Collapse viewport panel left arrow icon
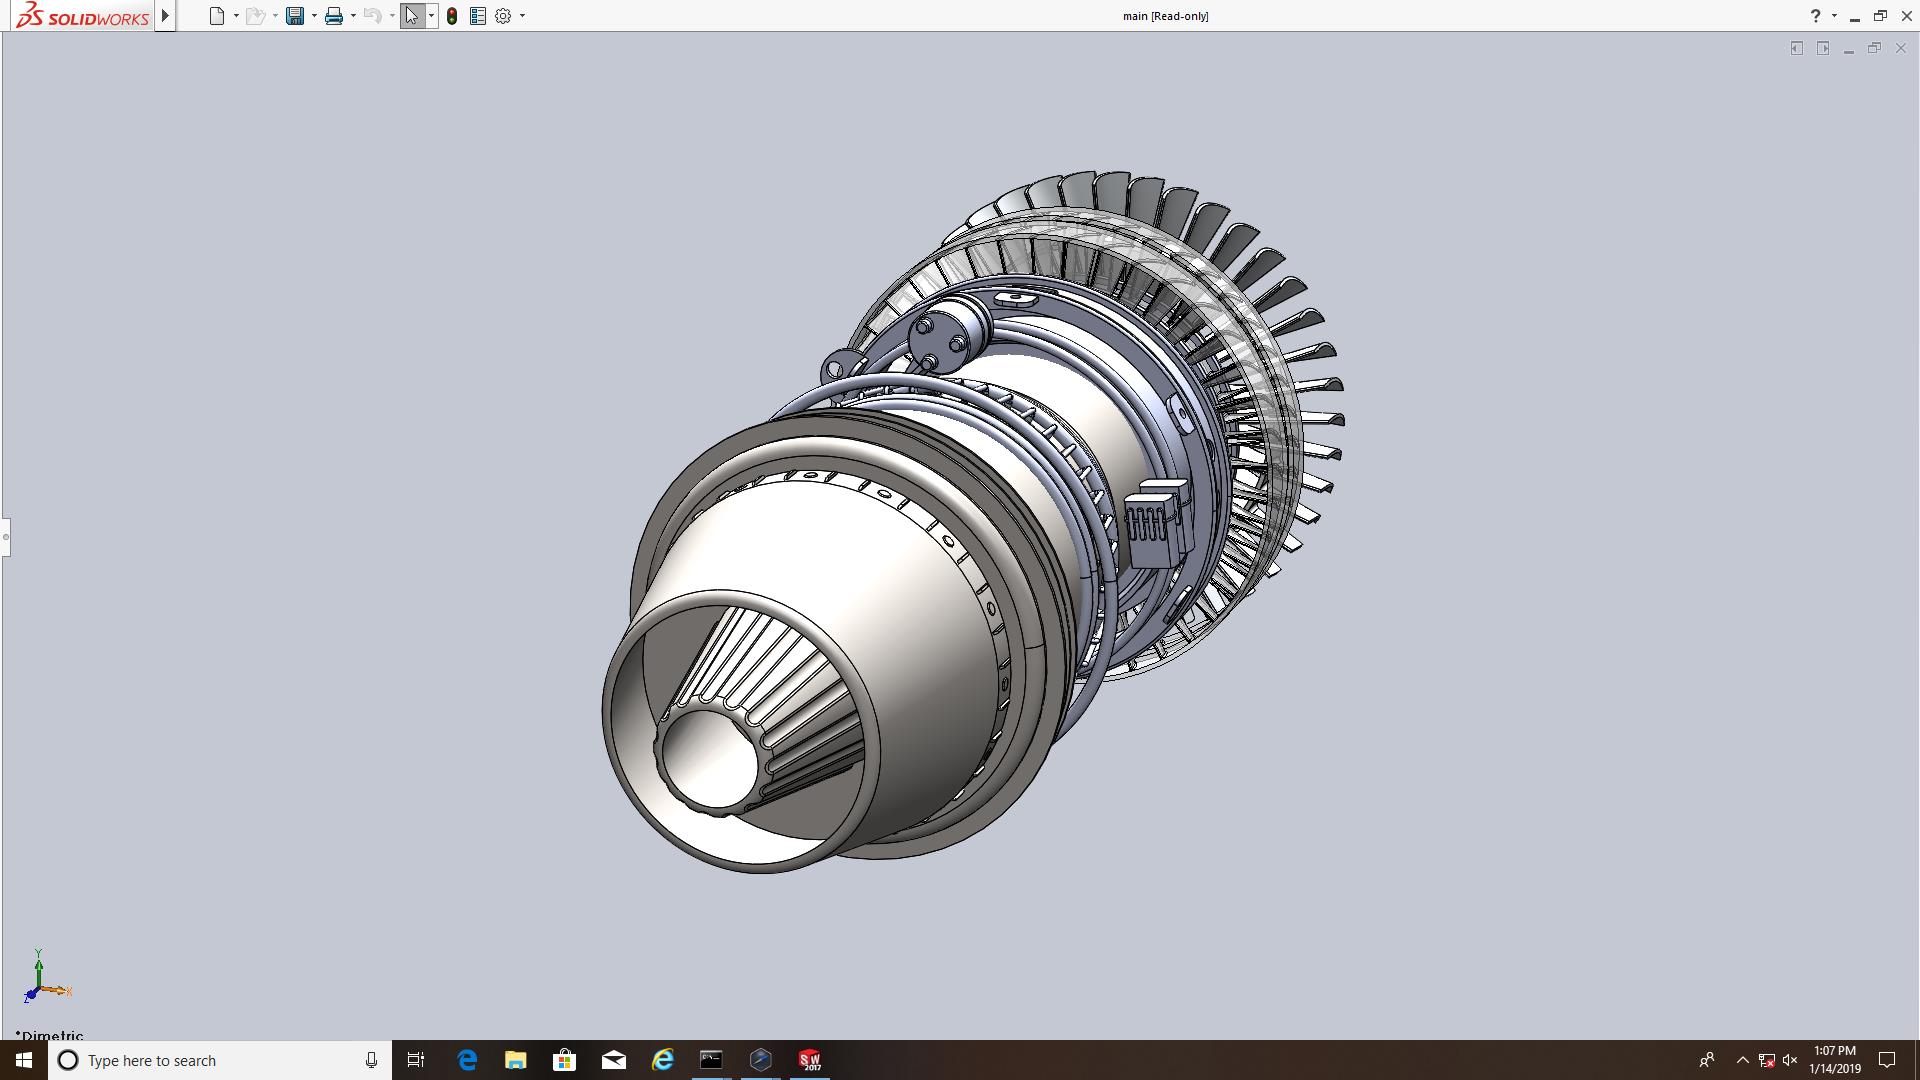Image resolution: width=1920 pixels, height=1080 pixels. [1796, 48]
